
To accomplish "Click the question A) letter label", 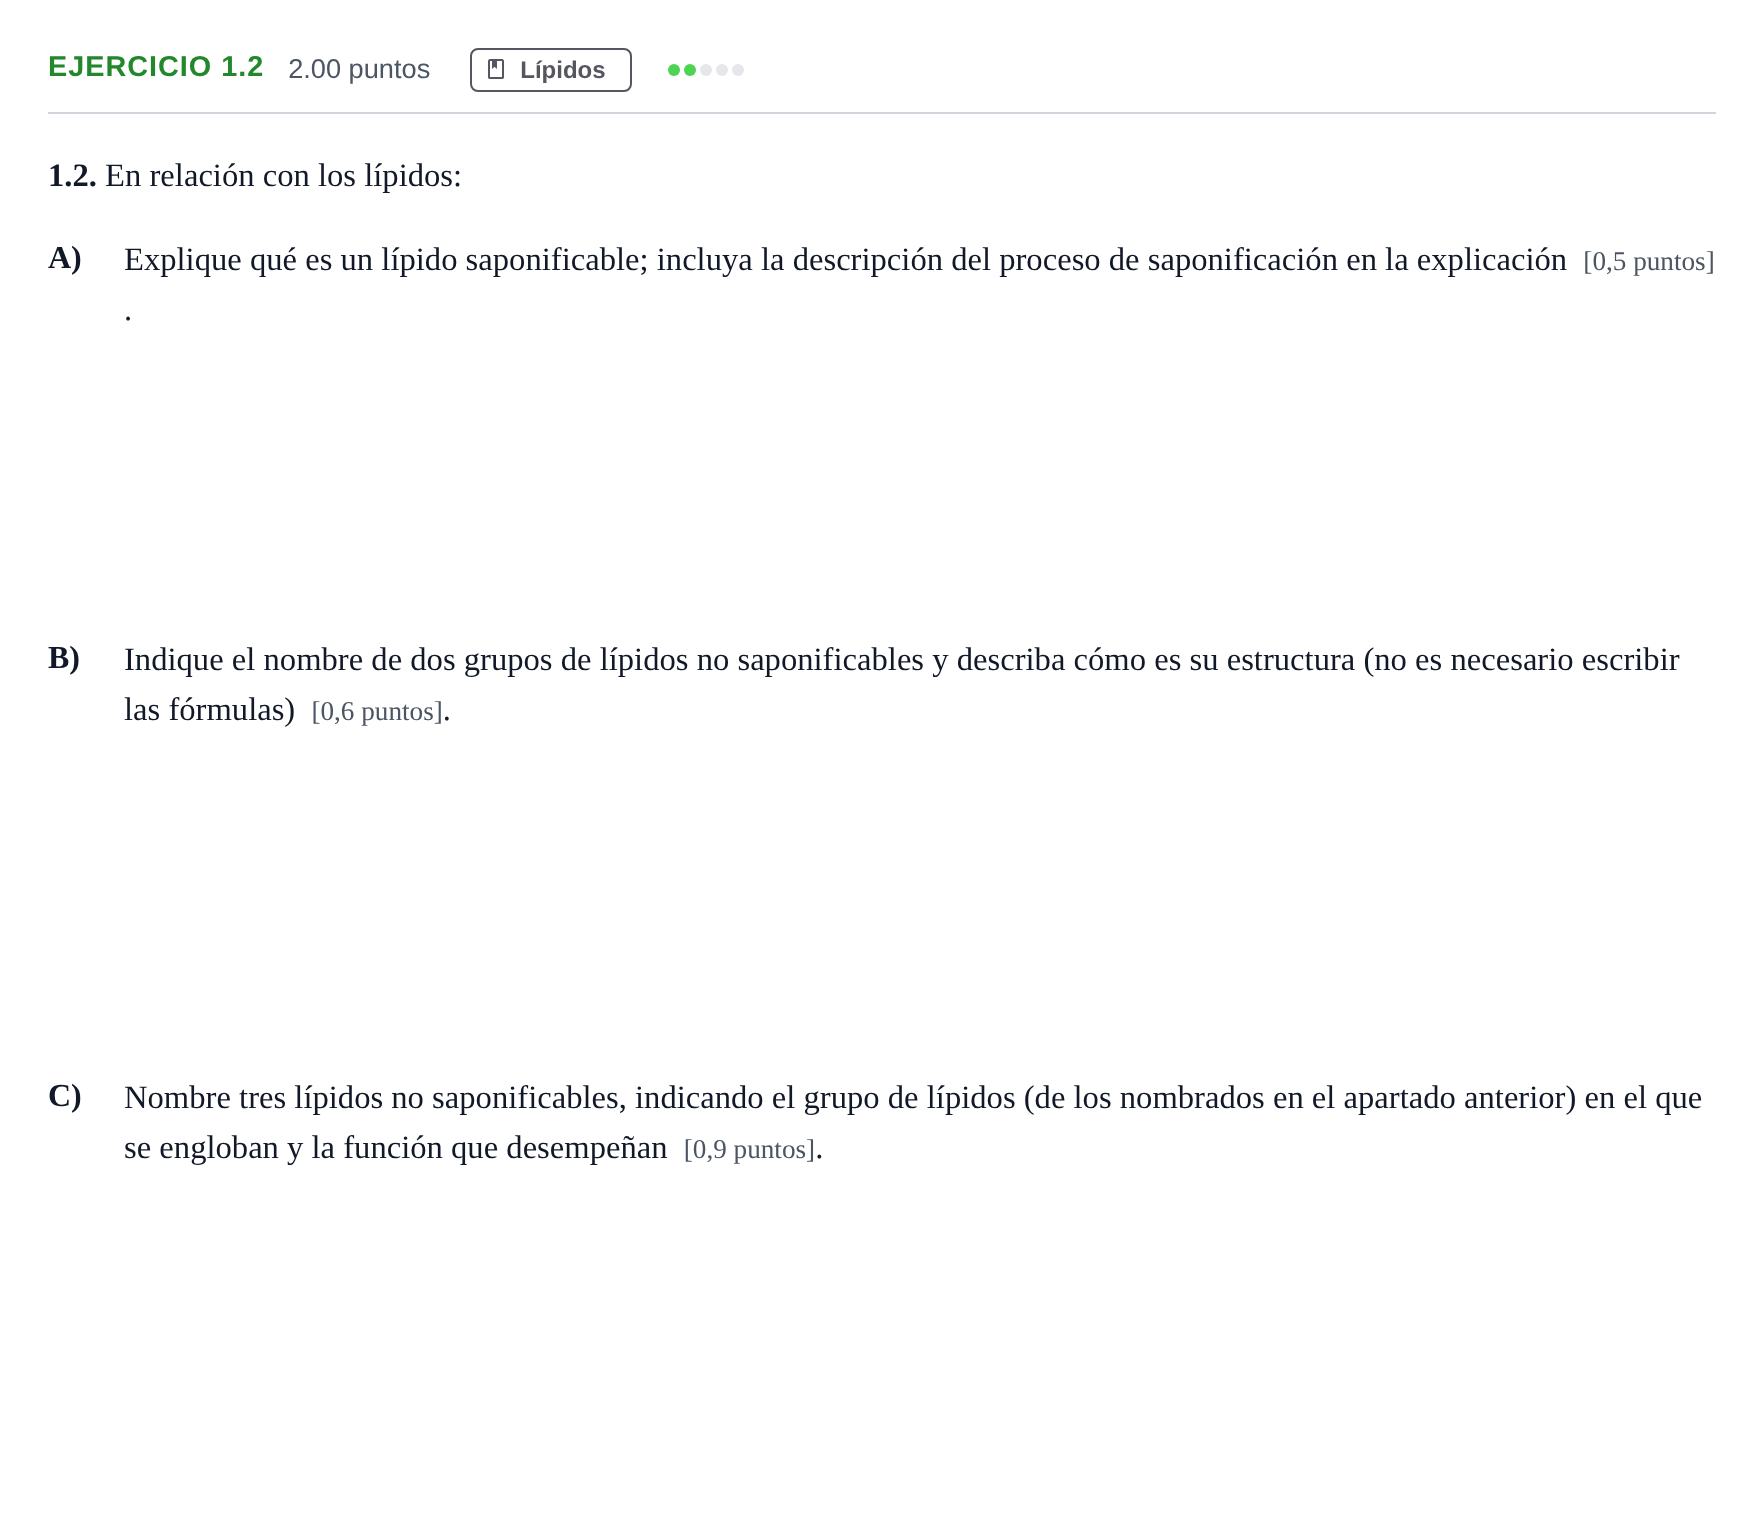I will tap(65, 258).
